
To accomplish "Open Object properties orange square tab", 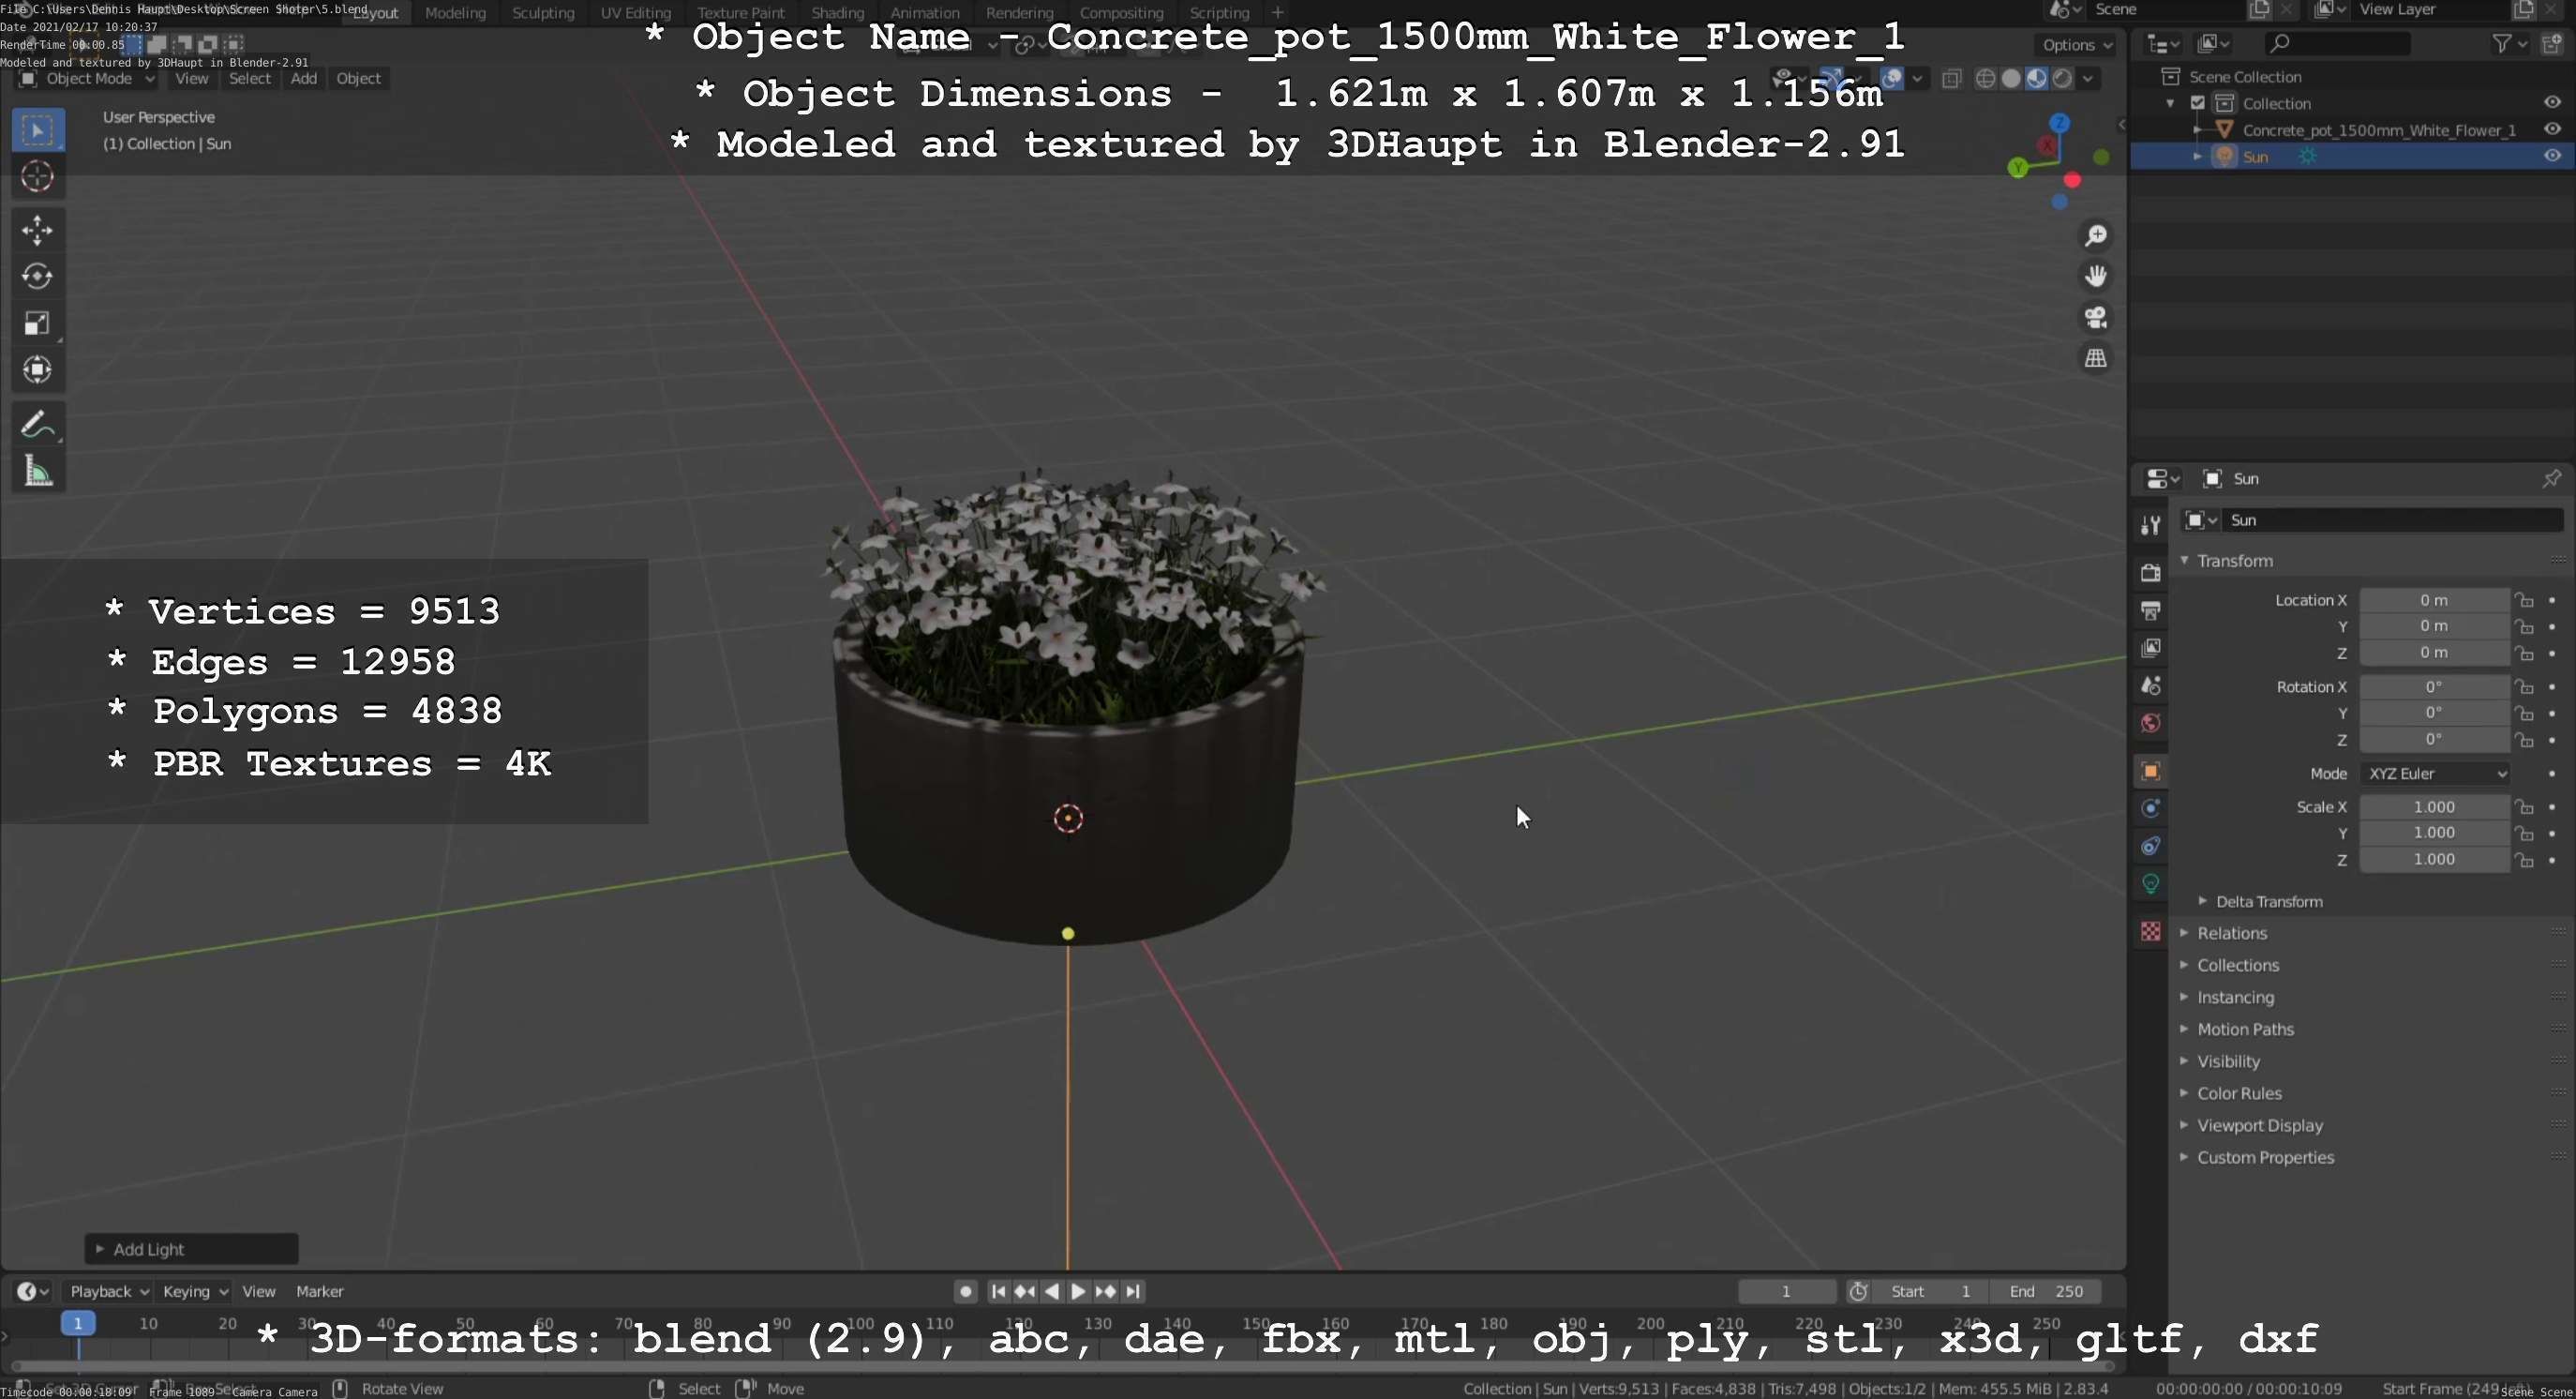I will pyautogui.click(x=2150, y=771).
